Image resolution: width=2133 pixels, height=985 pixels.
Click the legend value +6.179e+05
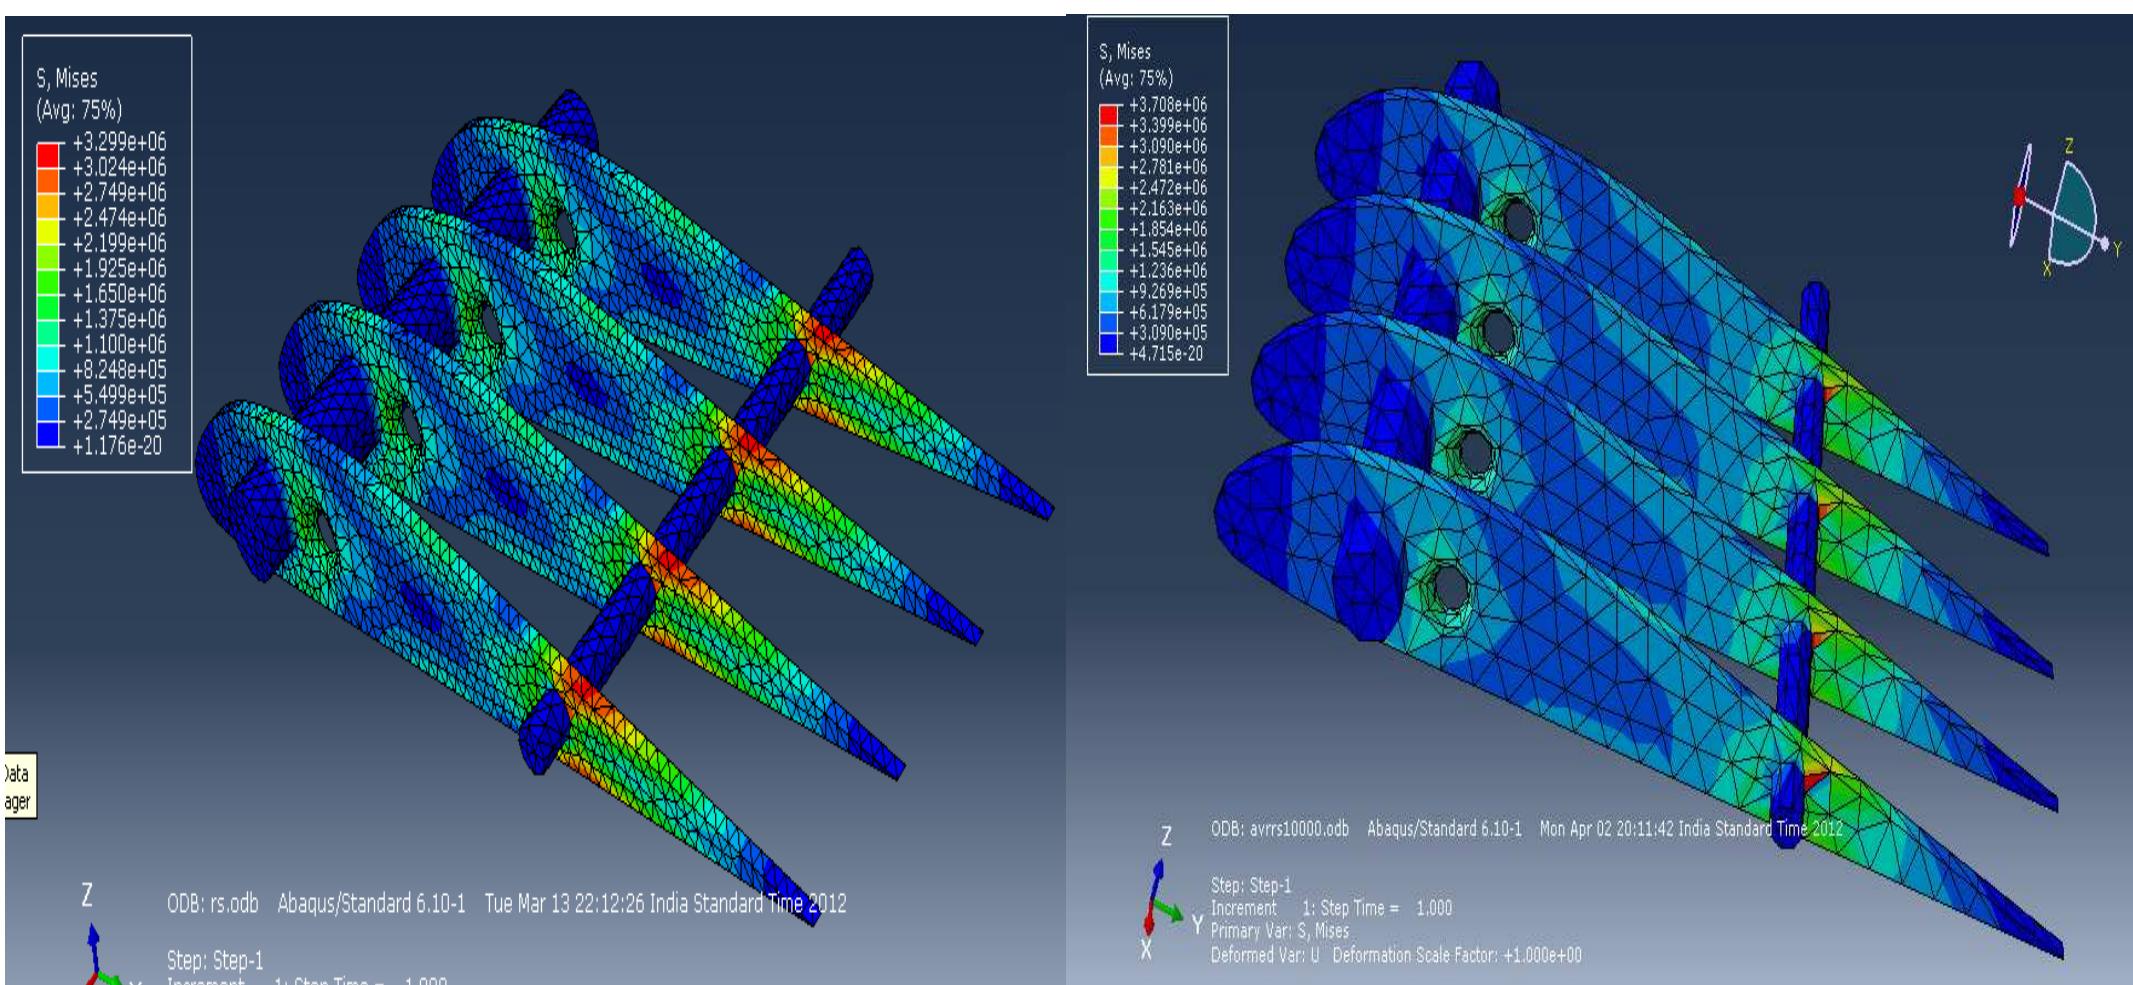[1168, 312]
